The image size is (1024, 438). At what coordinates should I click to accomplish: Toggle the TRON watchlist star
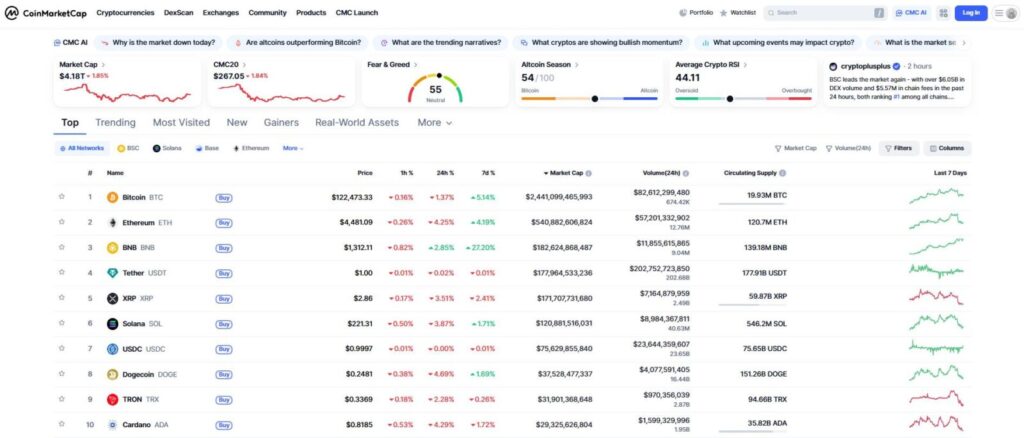tap(61, 399)
